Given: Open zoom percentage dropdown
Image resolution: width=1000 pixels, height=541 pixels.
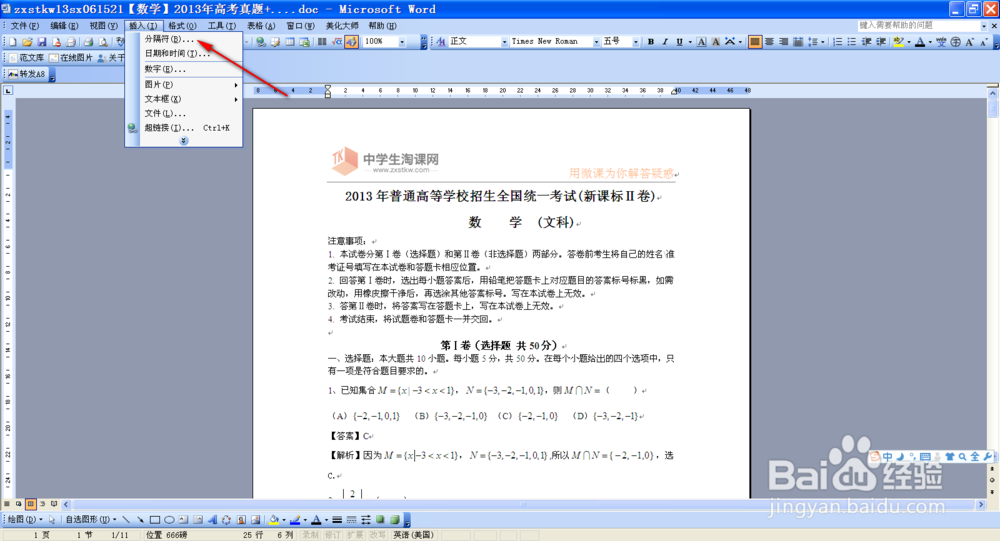Looking at the screenshot, I should click(x=402, y=41).
